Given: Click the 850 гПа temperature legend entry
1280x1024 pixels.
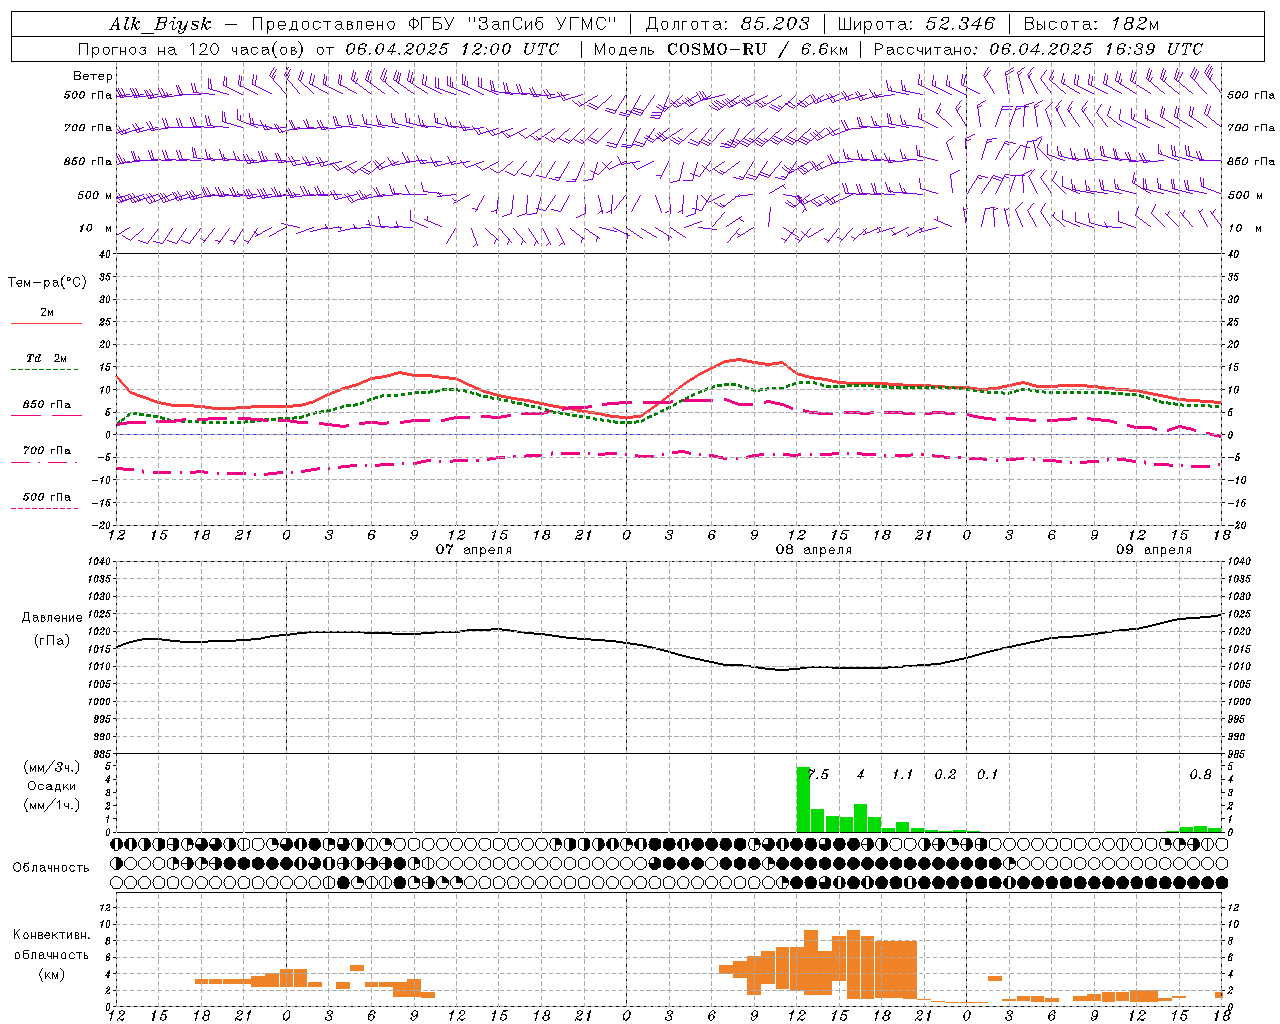Looking at the screenshot, I should point(46,405).
